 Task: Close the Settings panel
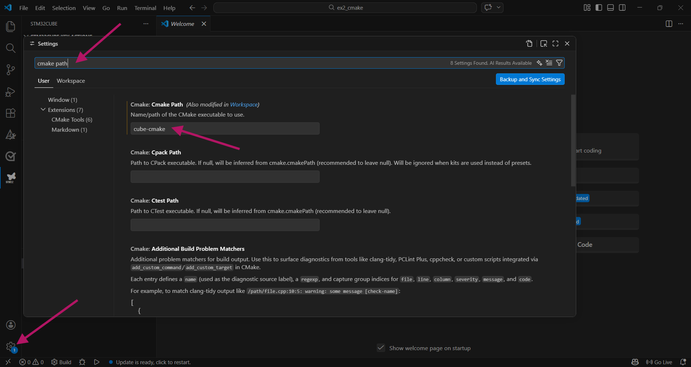pyautogui.click(x=567, y=44)
